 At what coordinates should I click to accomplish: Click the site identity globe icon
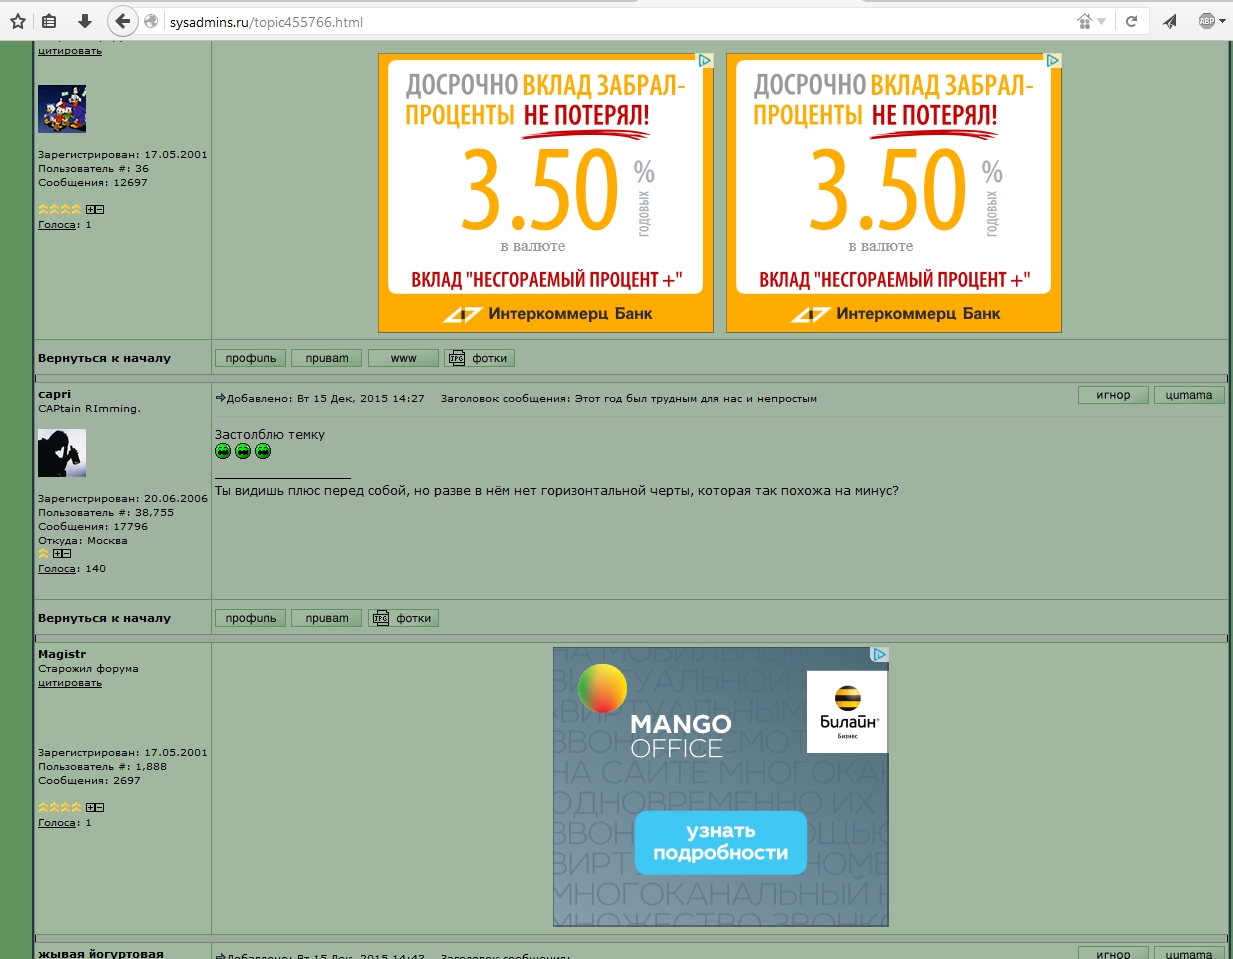tap(152, 21)
